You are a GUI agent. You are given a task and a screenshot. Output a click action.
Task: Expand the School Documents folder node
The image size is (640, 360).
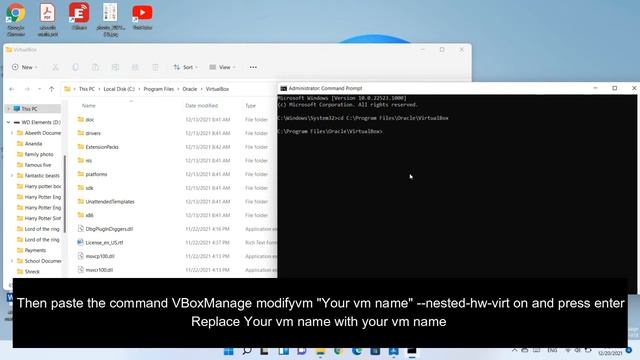coord(12,261)
